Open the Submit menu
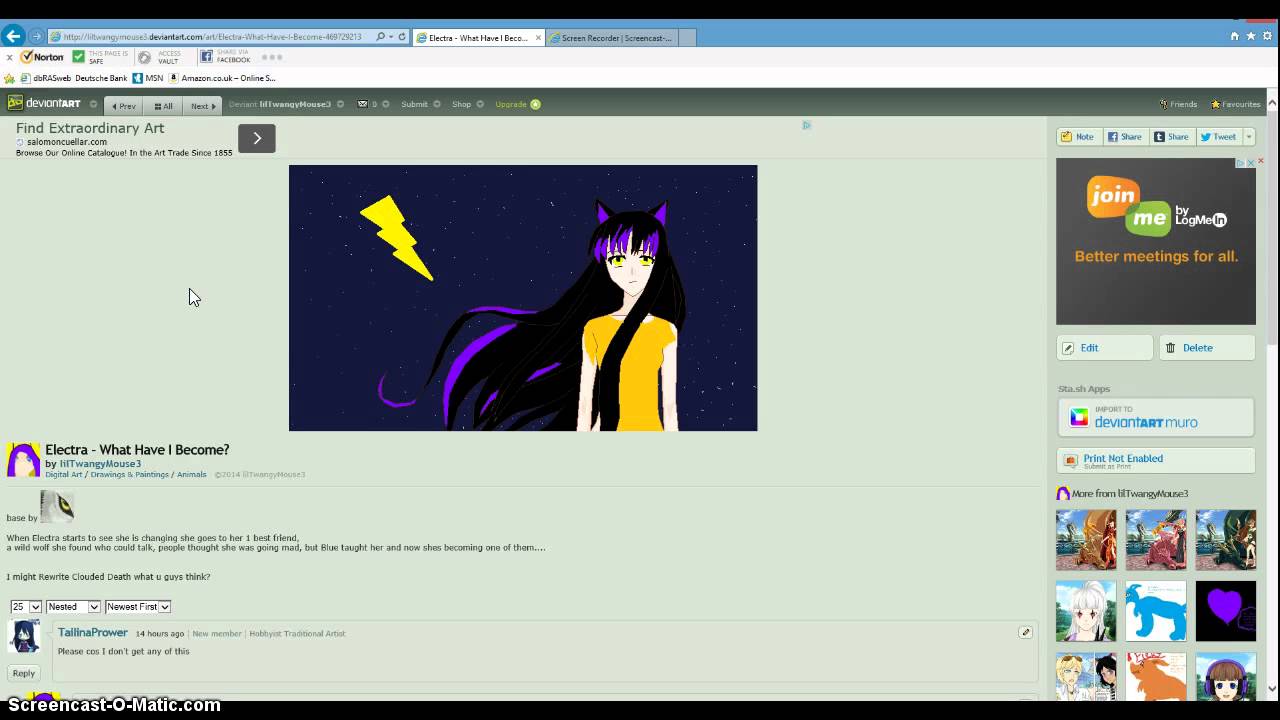 click(x=414, y=104)
